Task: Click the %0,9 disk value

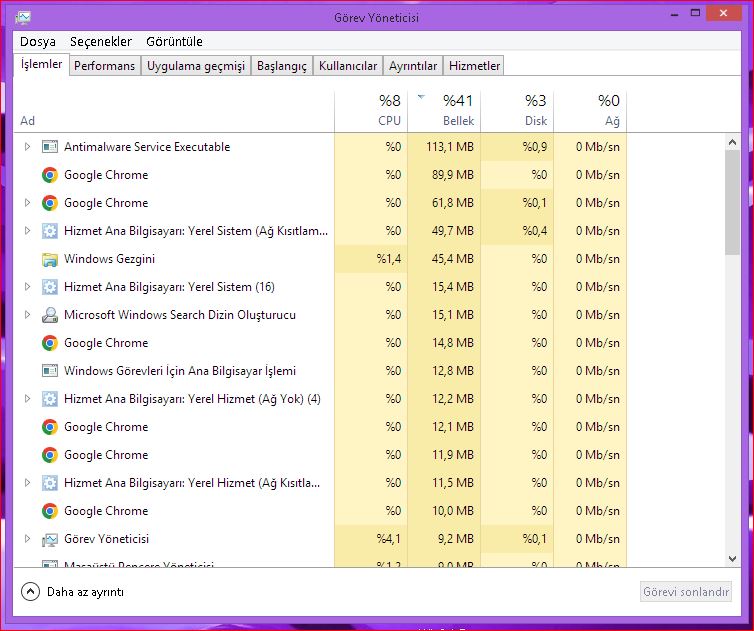Action: [534, 147]
